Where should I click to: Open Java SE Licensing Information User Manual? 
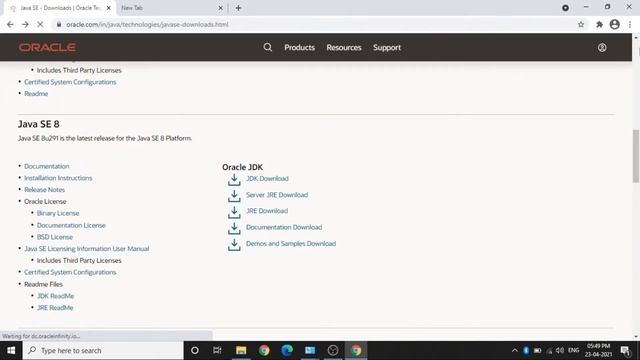click(87, 249)
